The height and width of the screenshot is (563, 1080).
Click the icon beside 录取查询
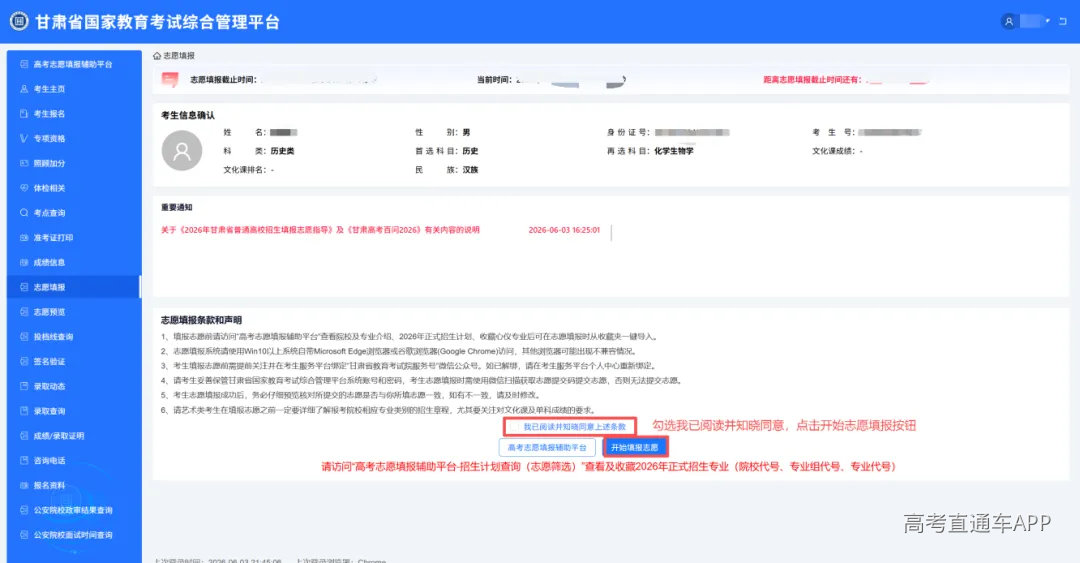click(x=24, y=411)
